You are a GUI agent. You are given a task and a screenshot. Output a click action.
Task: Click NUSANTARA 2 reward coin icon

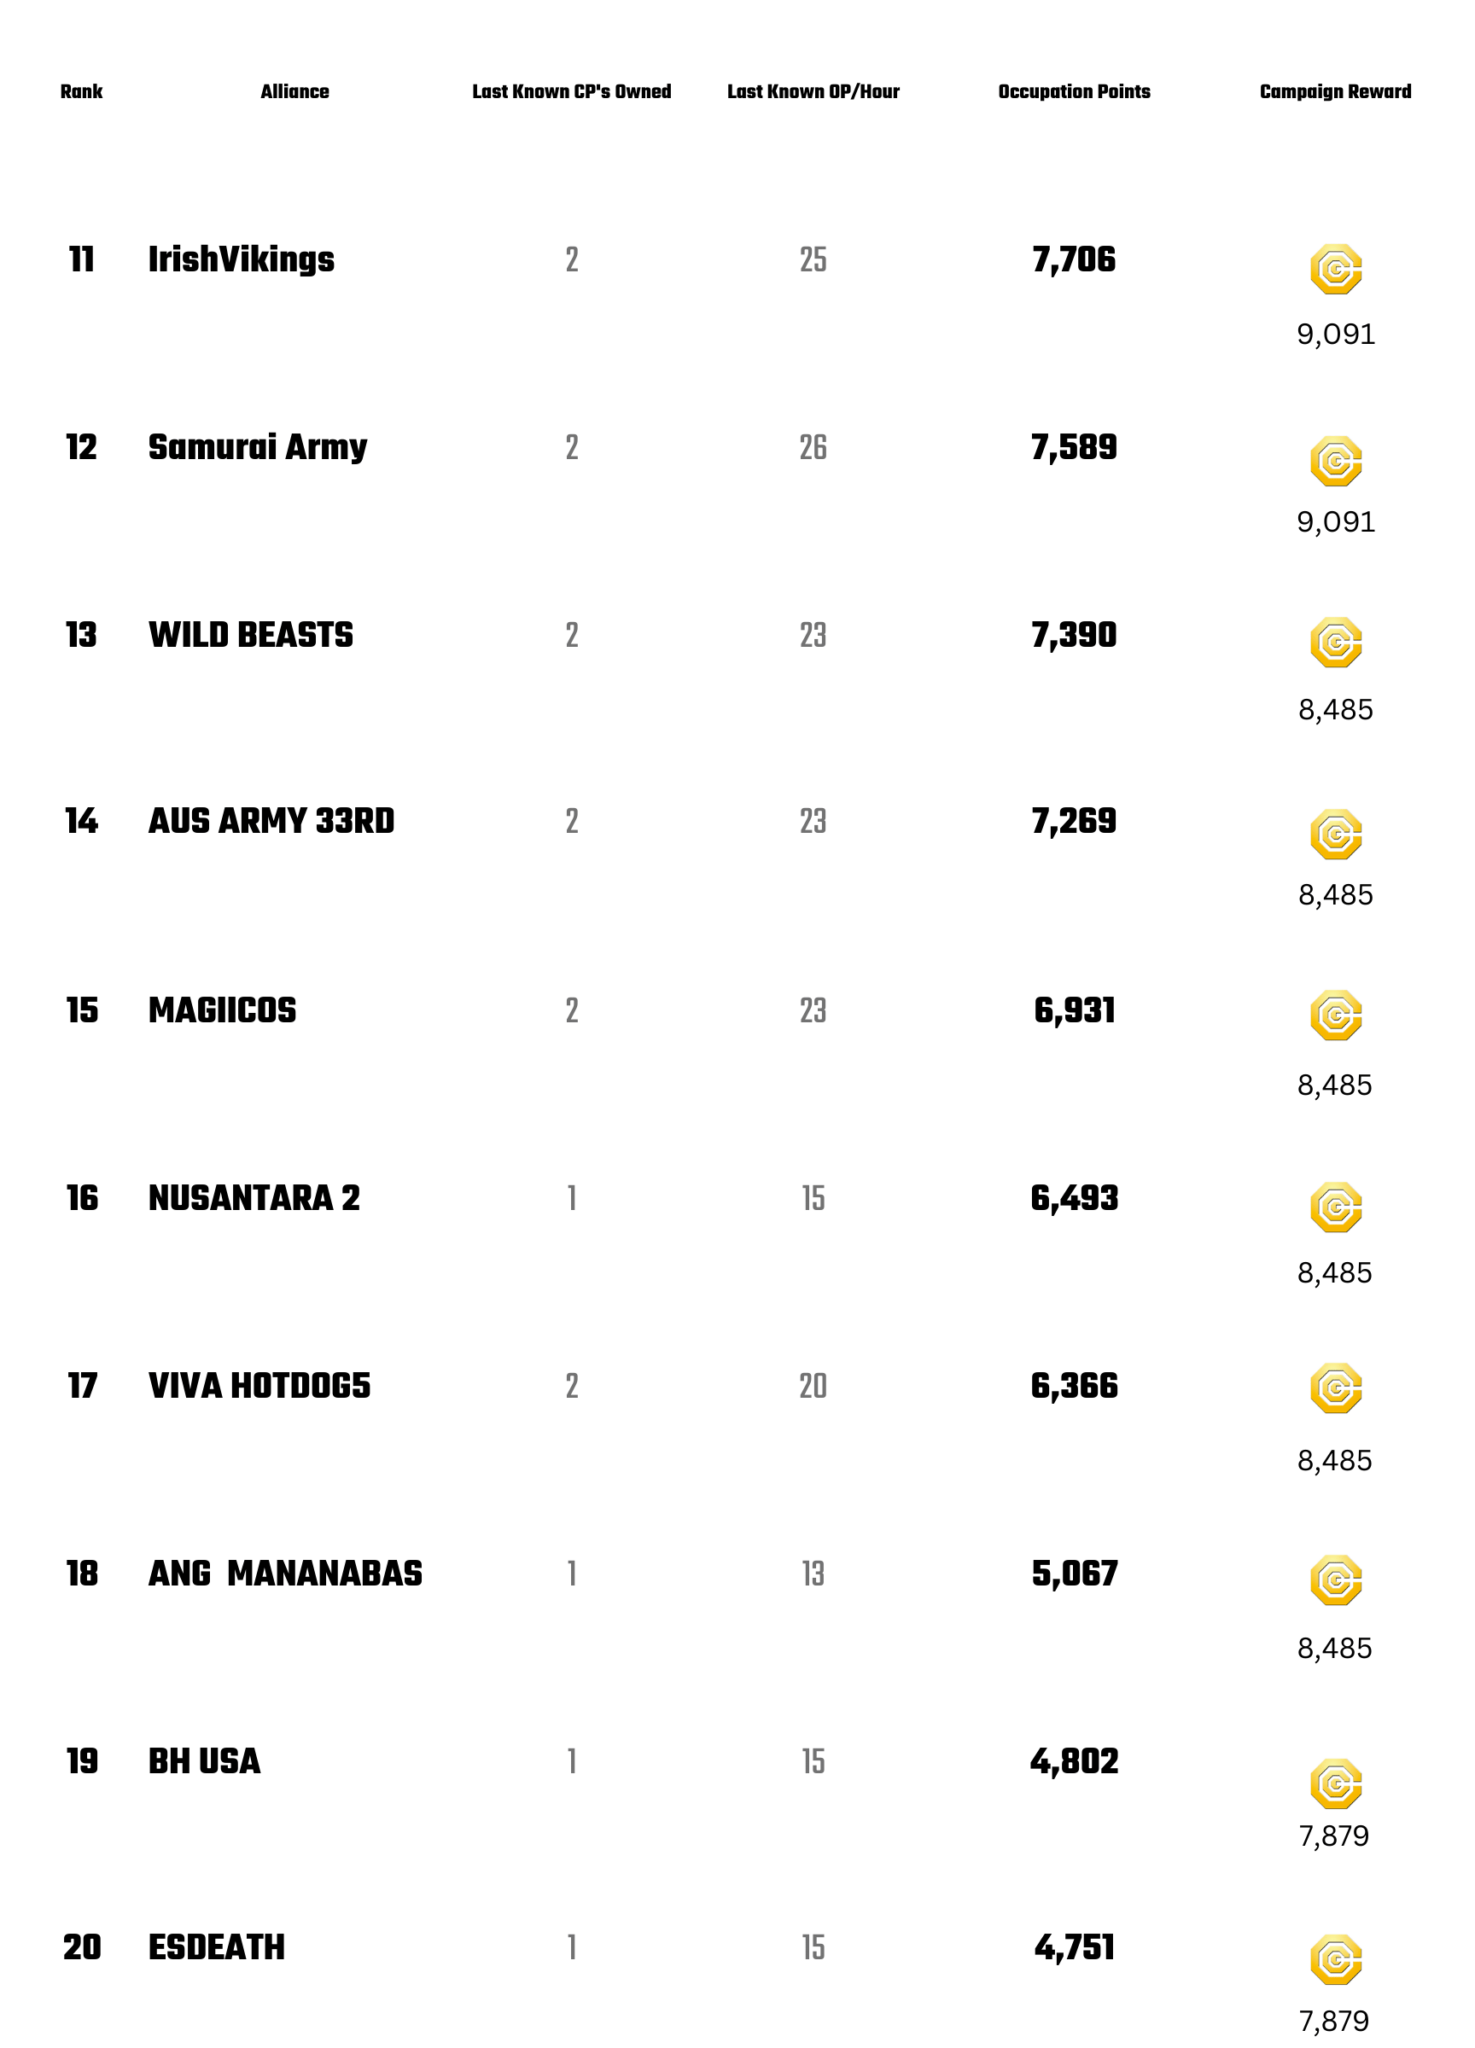coord(1335,1207)
